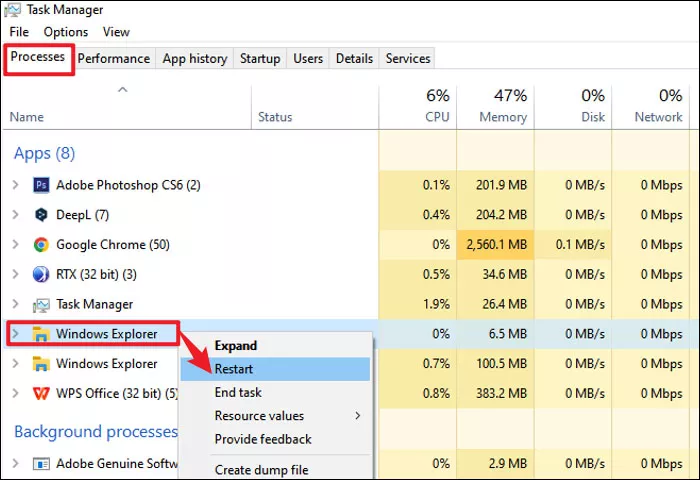The image size is (700, 480).
Task: Sort by the Disk column header
Action: tap(573, 106)
